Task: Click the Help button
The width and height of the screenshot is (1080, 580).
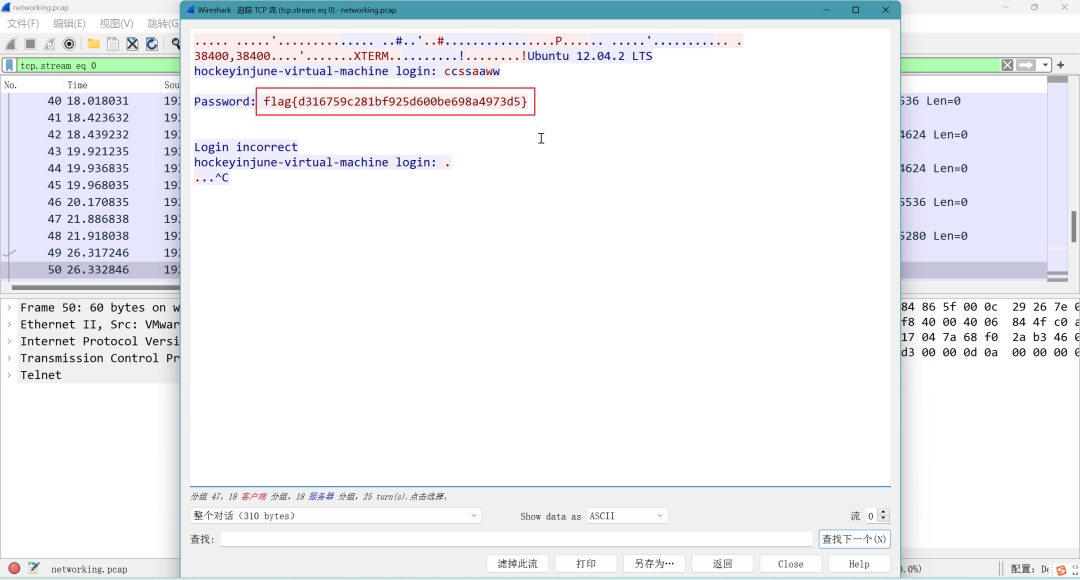Action: pyautogui.click(x=858, y=563)
